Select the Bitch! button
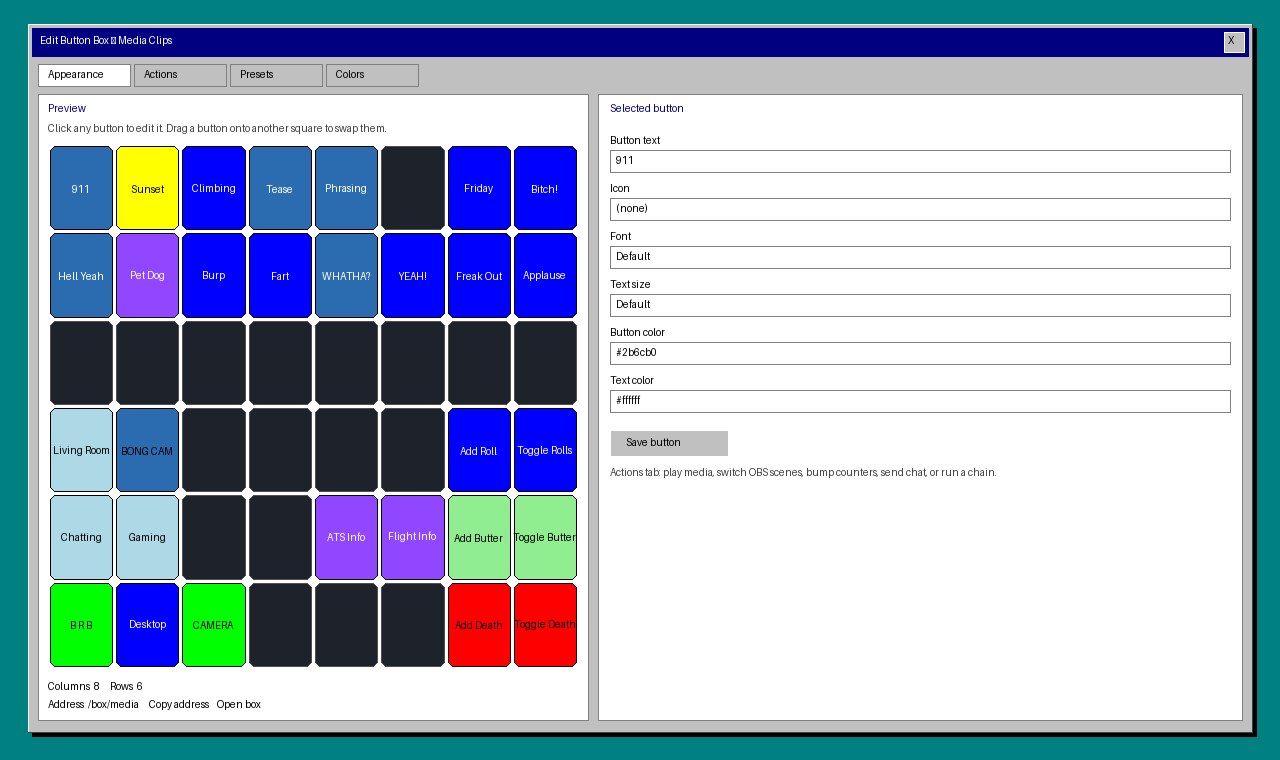This screenshot has width=1280, height=760. coord(545,188)
